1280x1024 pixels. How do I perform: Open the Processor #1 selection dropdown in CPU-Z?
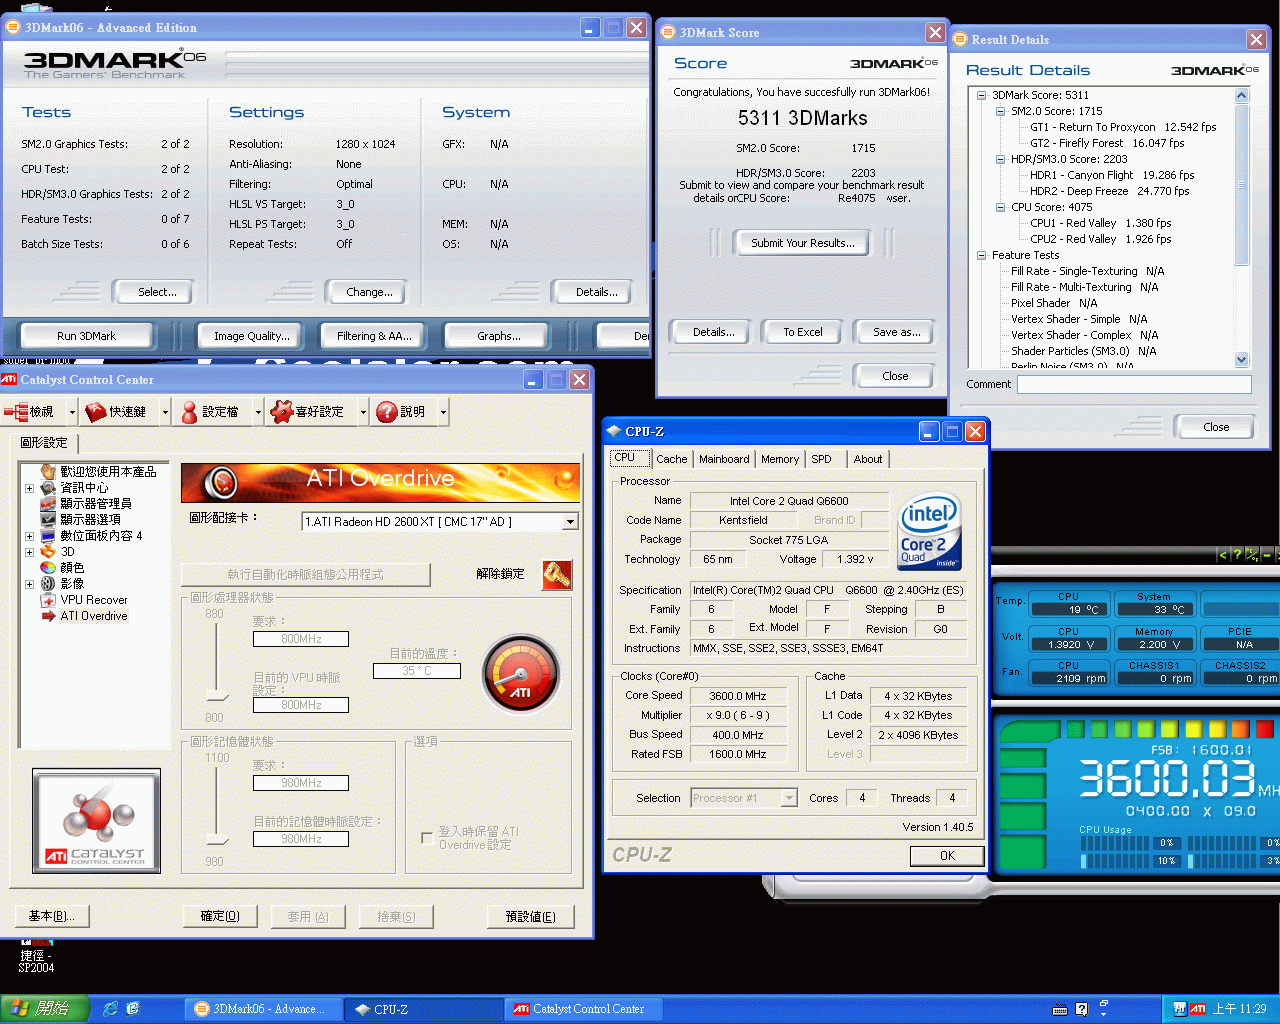coord(789,798)
